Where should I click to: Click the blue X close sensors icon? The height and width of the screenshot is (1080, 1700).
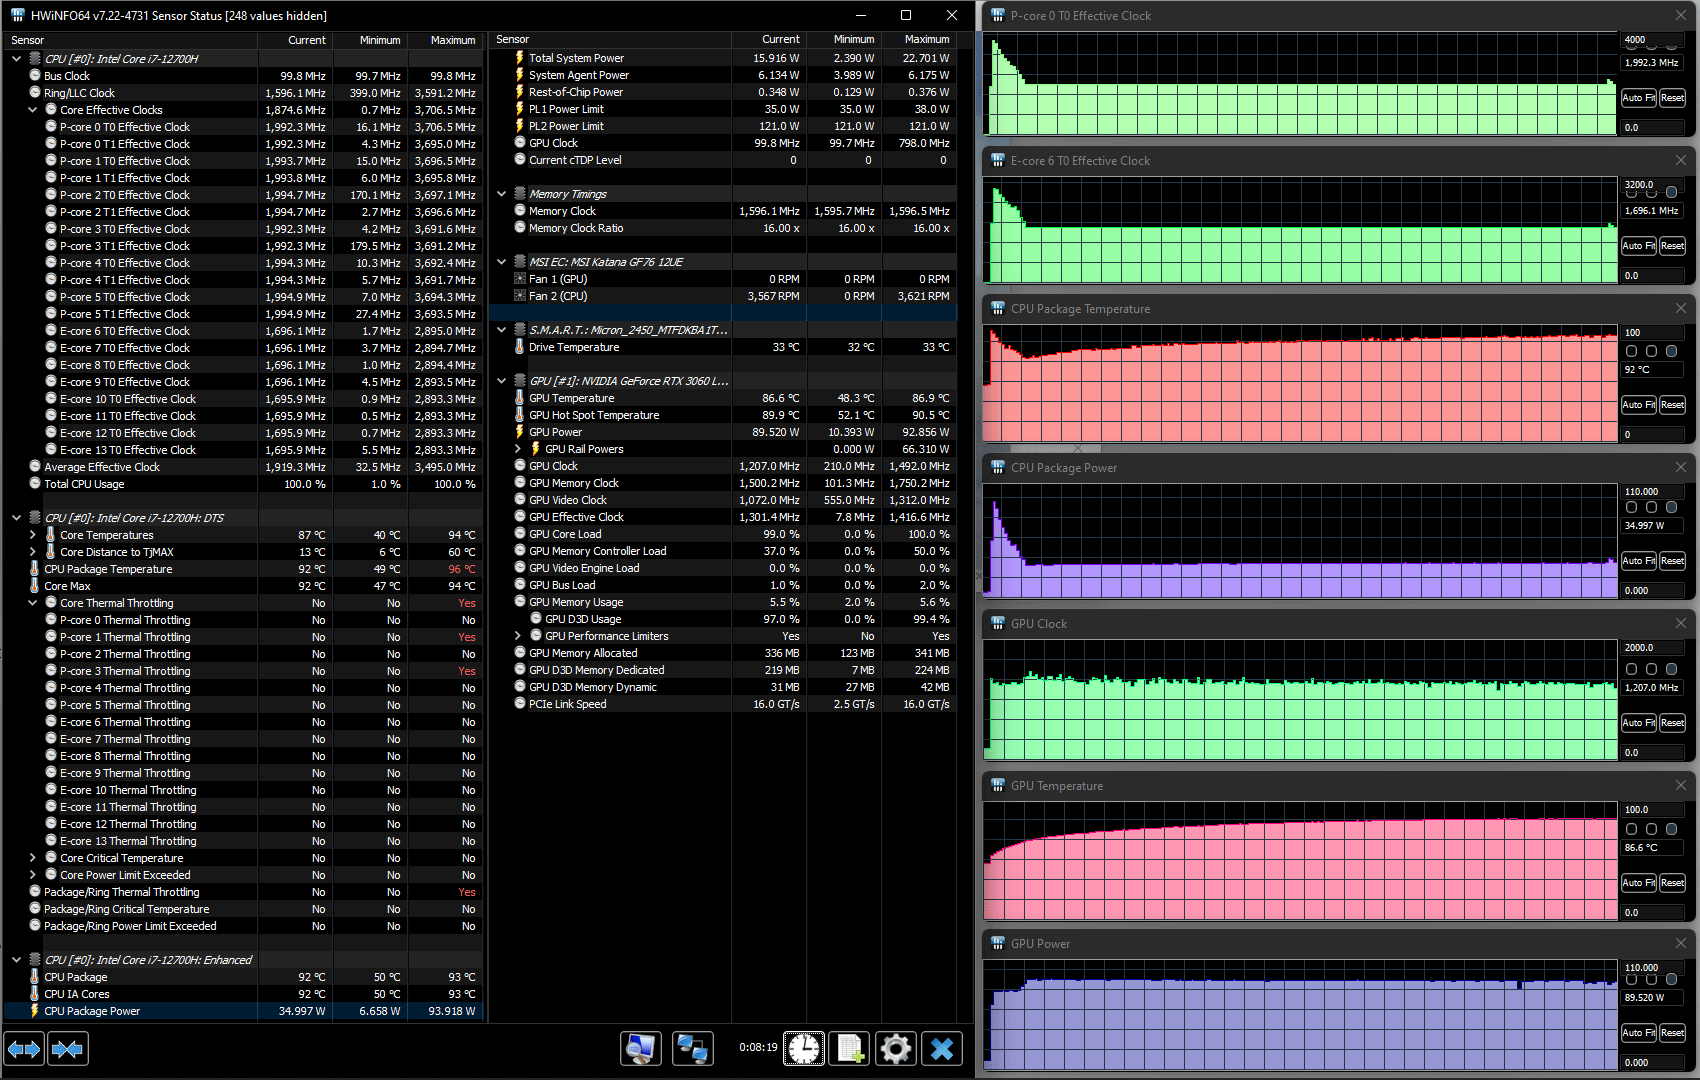942,1049
